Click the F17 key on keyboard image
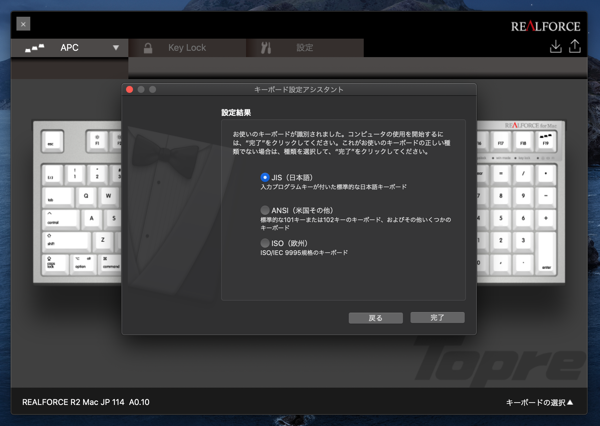The height and width of the screenshot is (426, 600). 501,141
